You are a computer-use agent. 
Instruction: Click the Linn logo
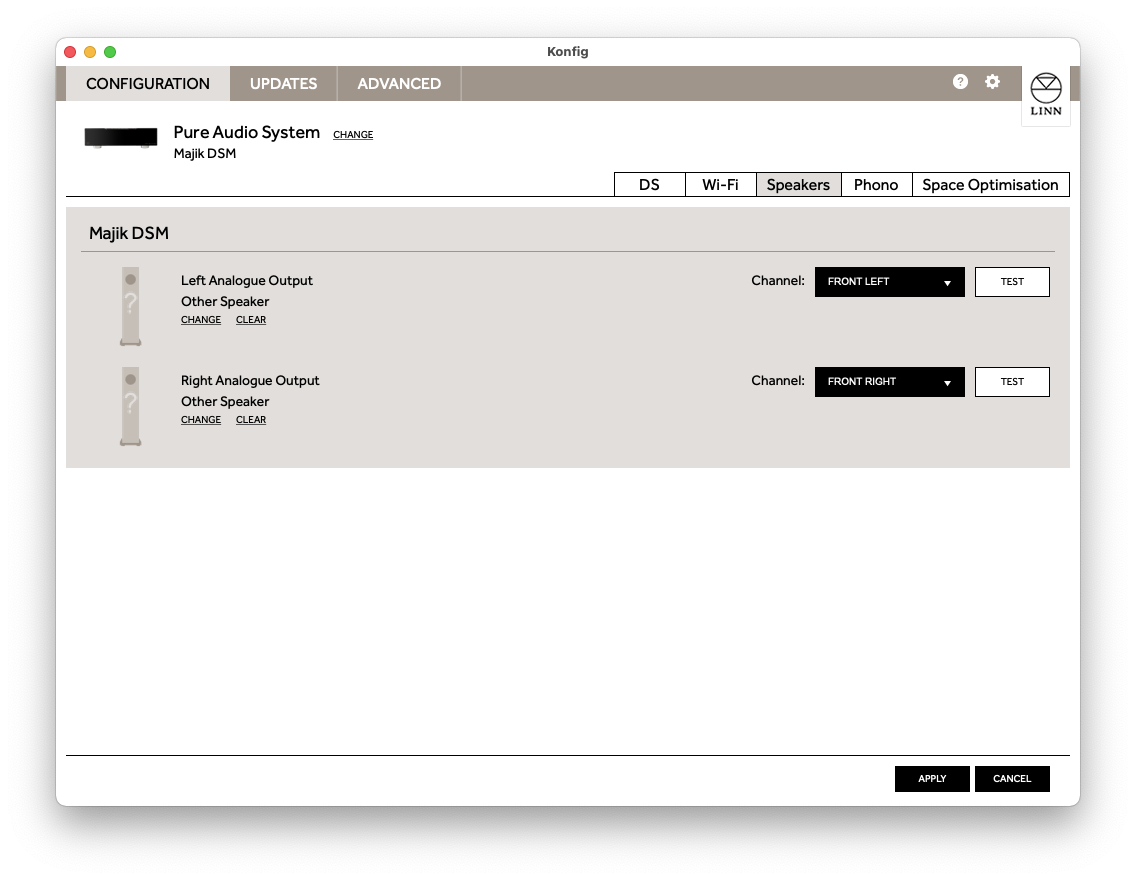(x=1045, y=95)
